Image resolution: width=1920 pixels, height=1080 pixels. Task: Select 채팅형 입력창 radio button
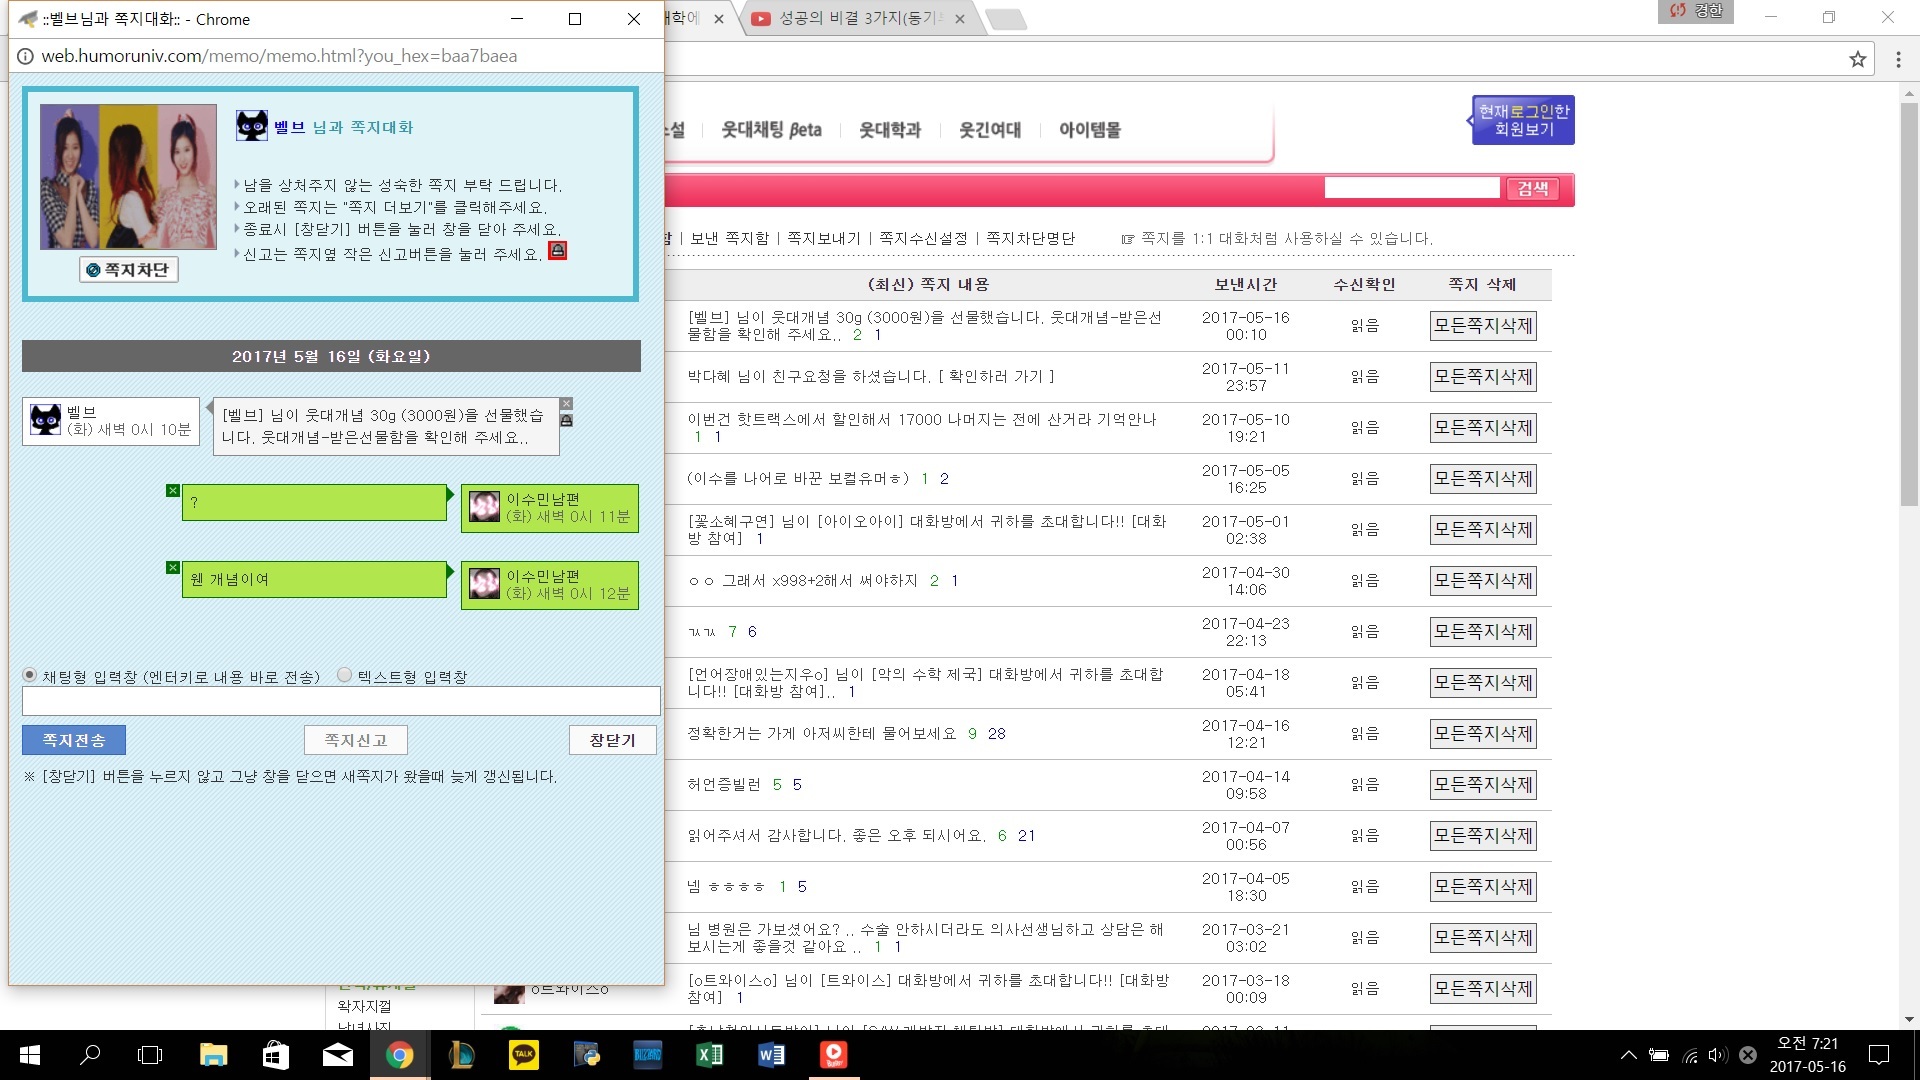click(x=30, y=675)
